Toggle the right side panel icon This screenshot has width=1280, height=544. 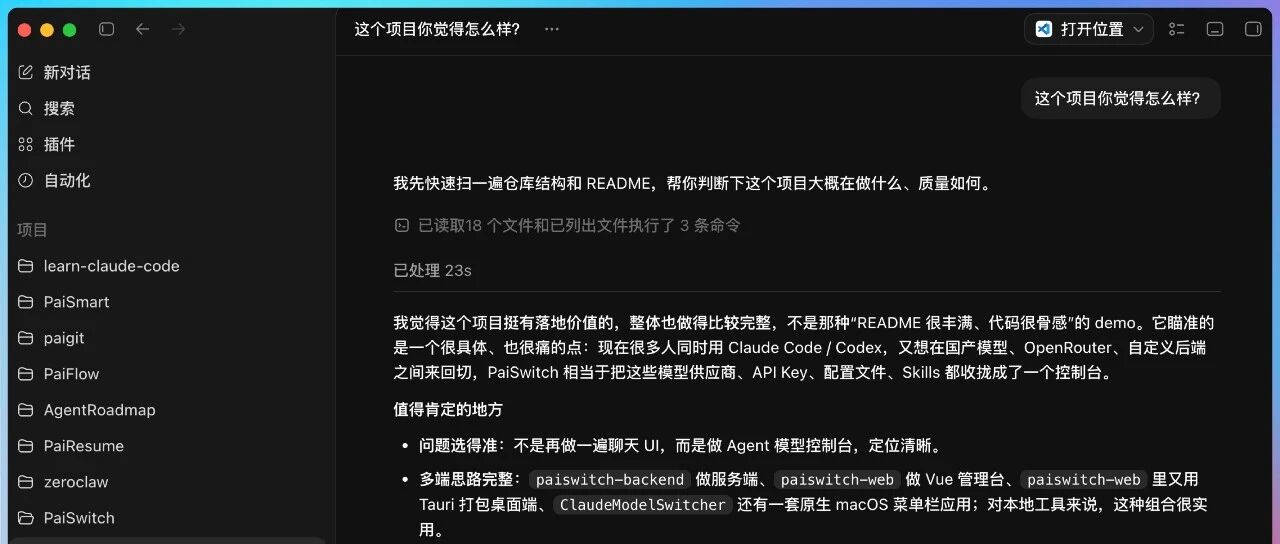pyautogui.click(x=1253, y=29)
